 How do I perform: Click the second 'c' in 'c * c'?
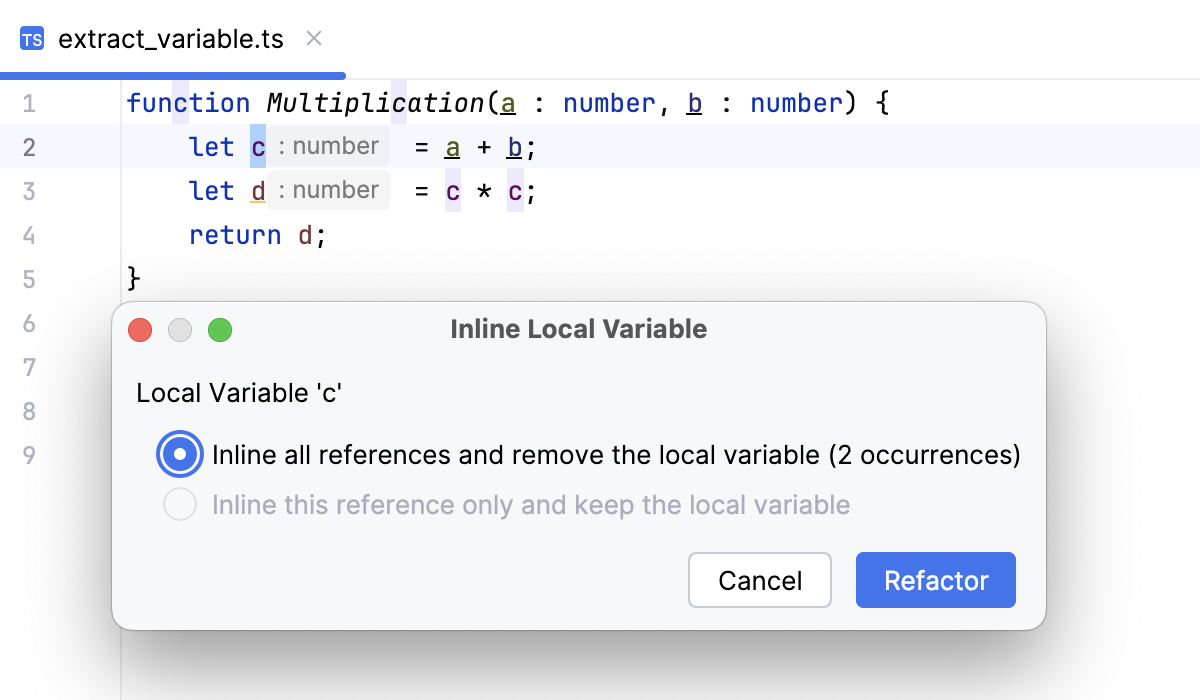pos(515,191)
